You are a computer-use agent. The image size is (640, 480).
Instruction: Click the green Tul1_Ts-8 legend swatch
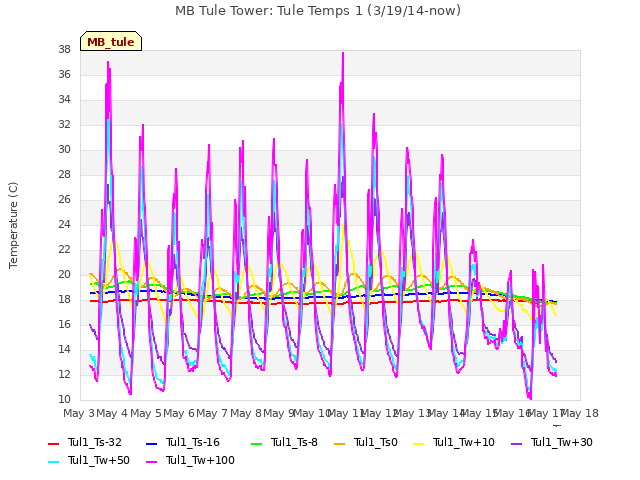256,443
